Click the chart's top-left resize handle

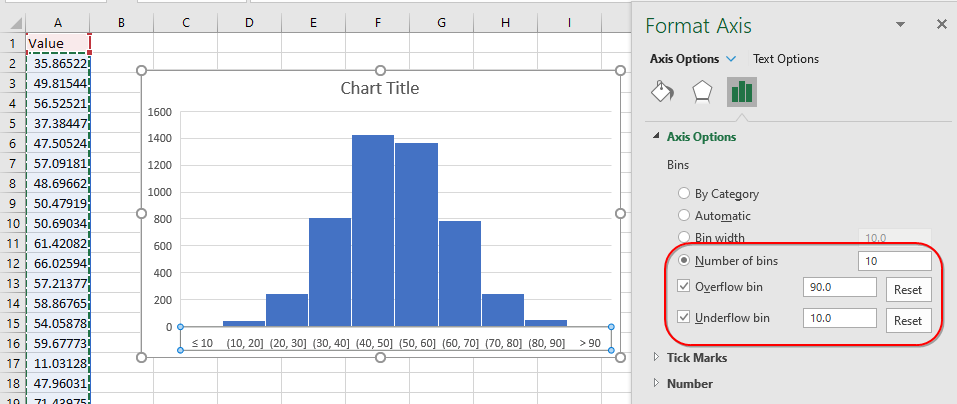(142, 70)
